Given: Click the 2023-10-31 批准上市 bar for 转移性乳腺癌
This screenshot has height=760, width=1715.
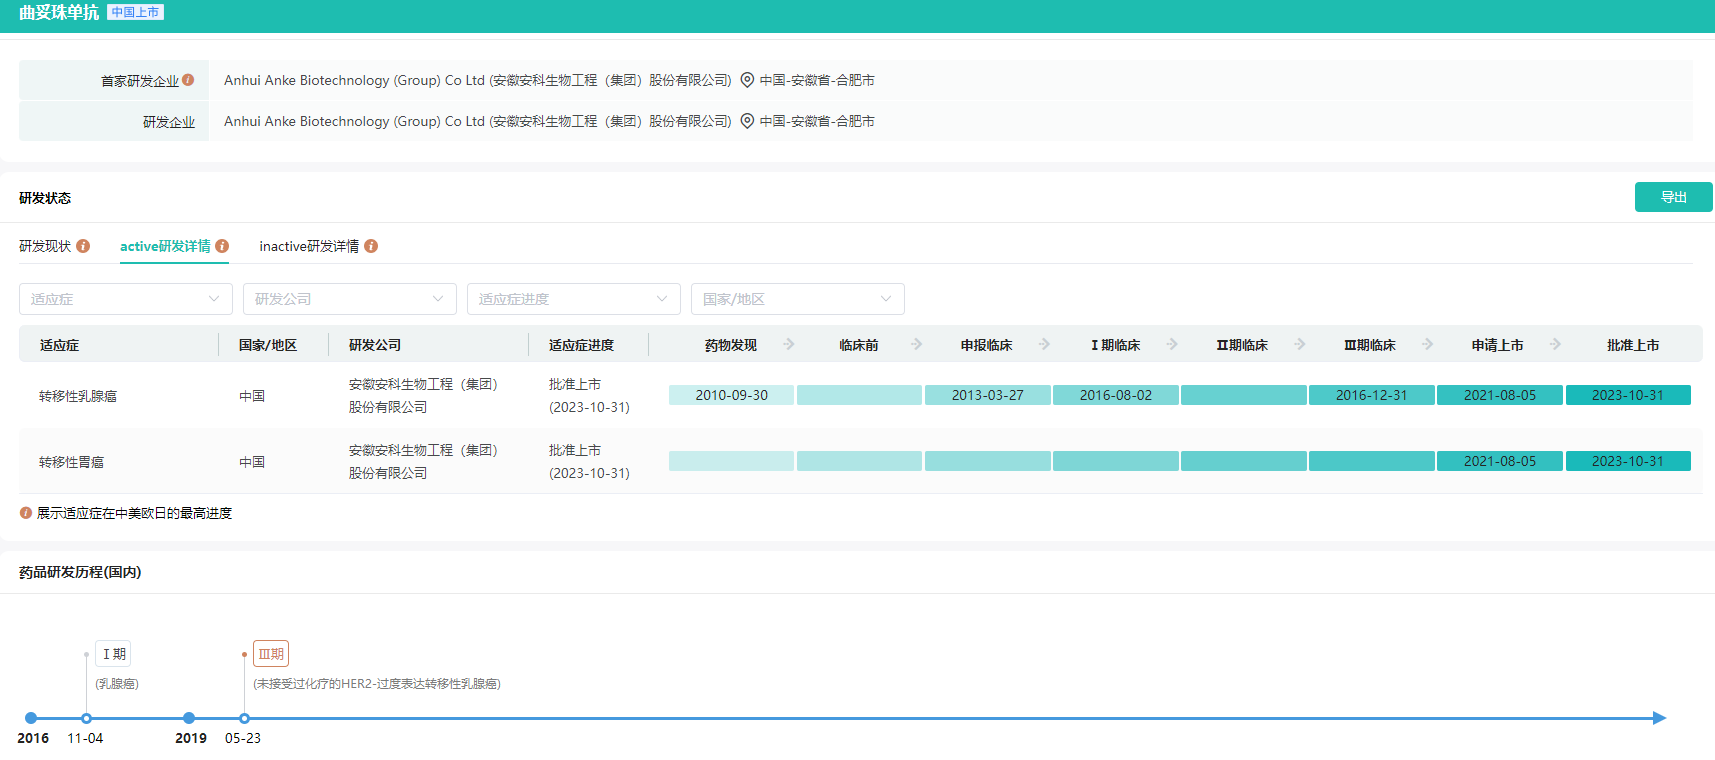Looking at the screenshot, I should click(1627, 395).
